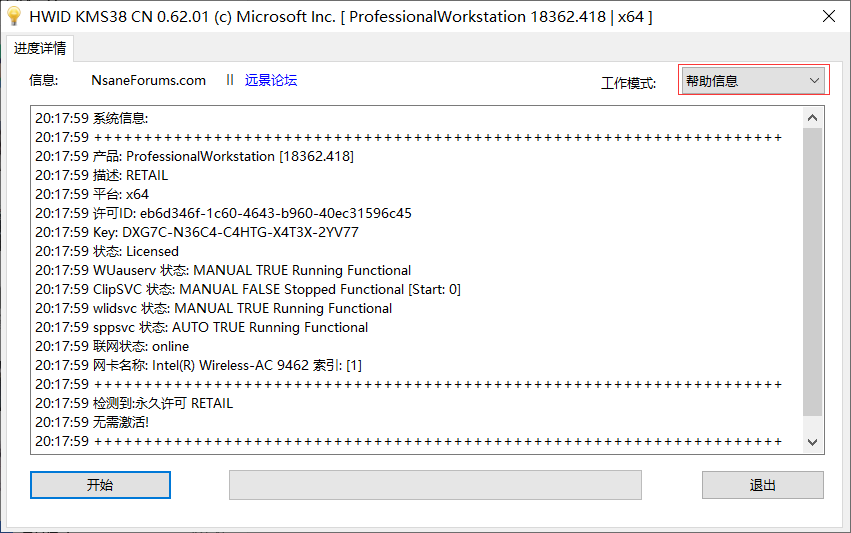Screen dimensions: 851x533
Task: Click the 开始 button
Action: click(100, 485)
